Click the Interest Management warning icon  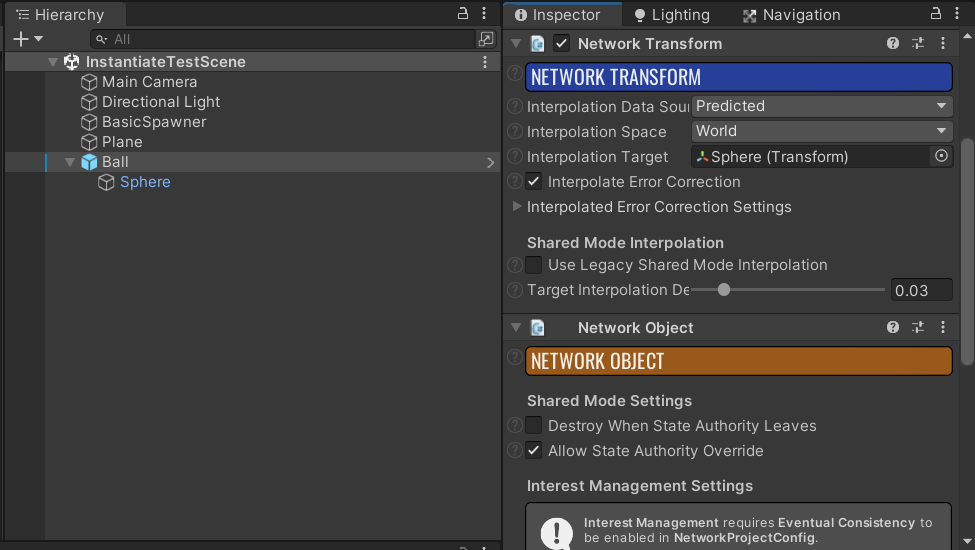(x=557, y=533)
